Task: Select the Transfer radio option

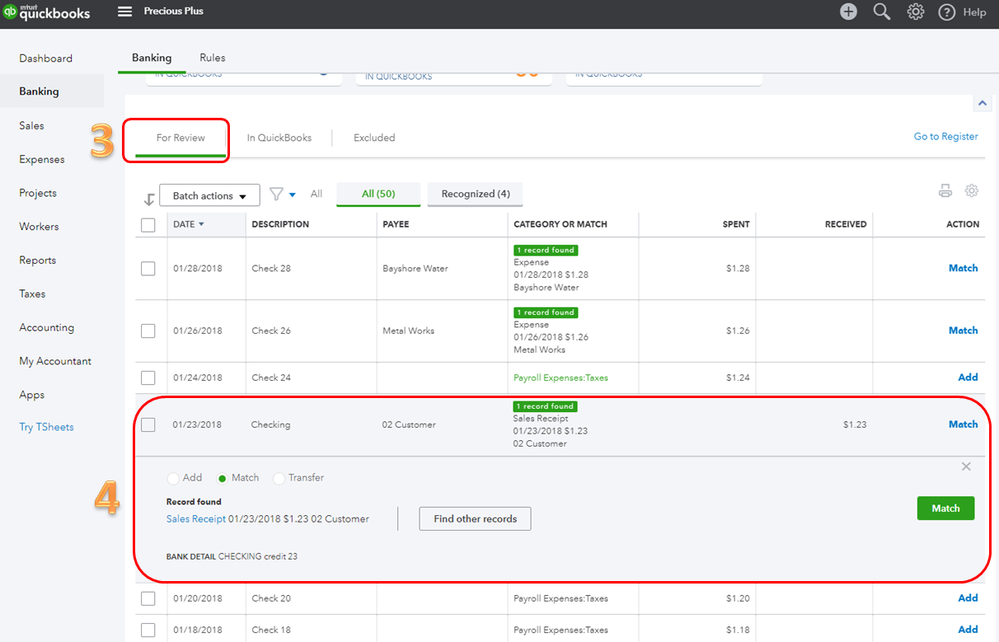Action: pyautogui.click(x=278, y=478)
